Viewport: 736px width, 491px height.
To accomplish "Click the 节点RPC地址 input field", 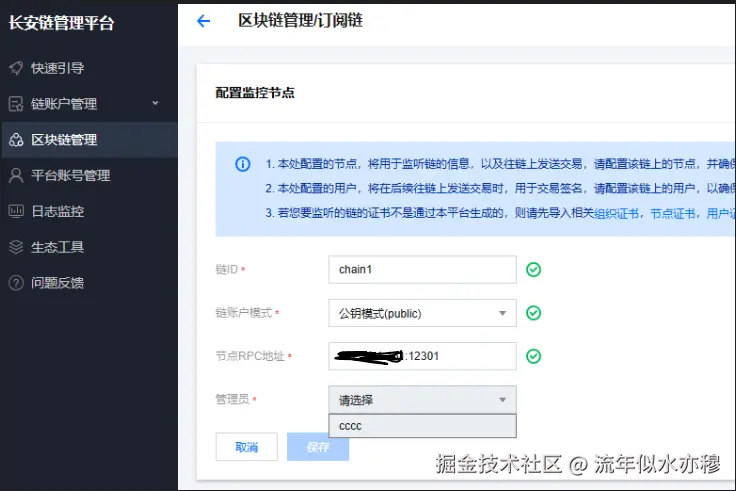I will pos(422,356).
